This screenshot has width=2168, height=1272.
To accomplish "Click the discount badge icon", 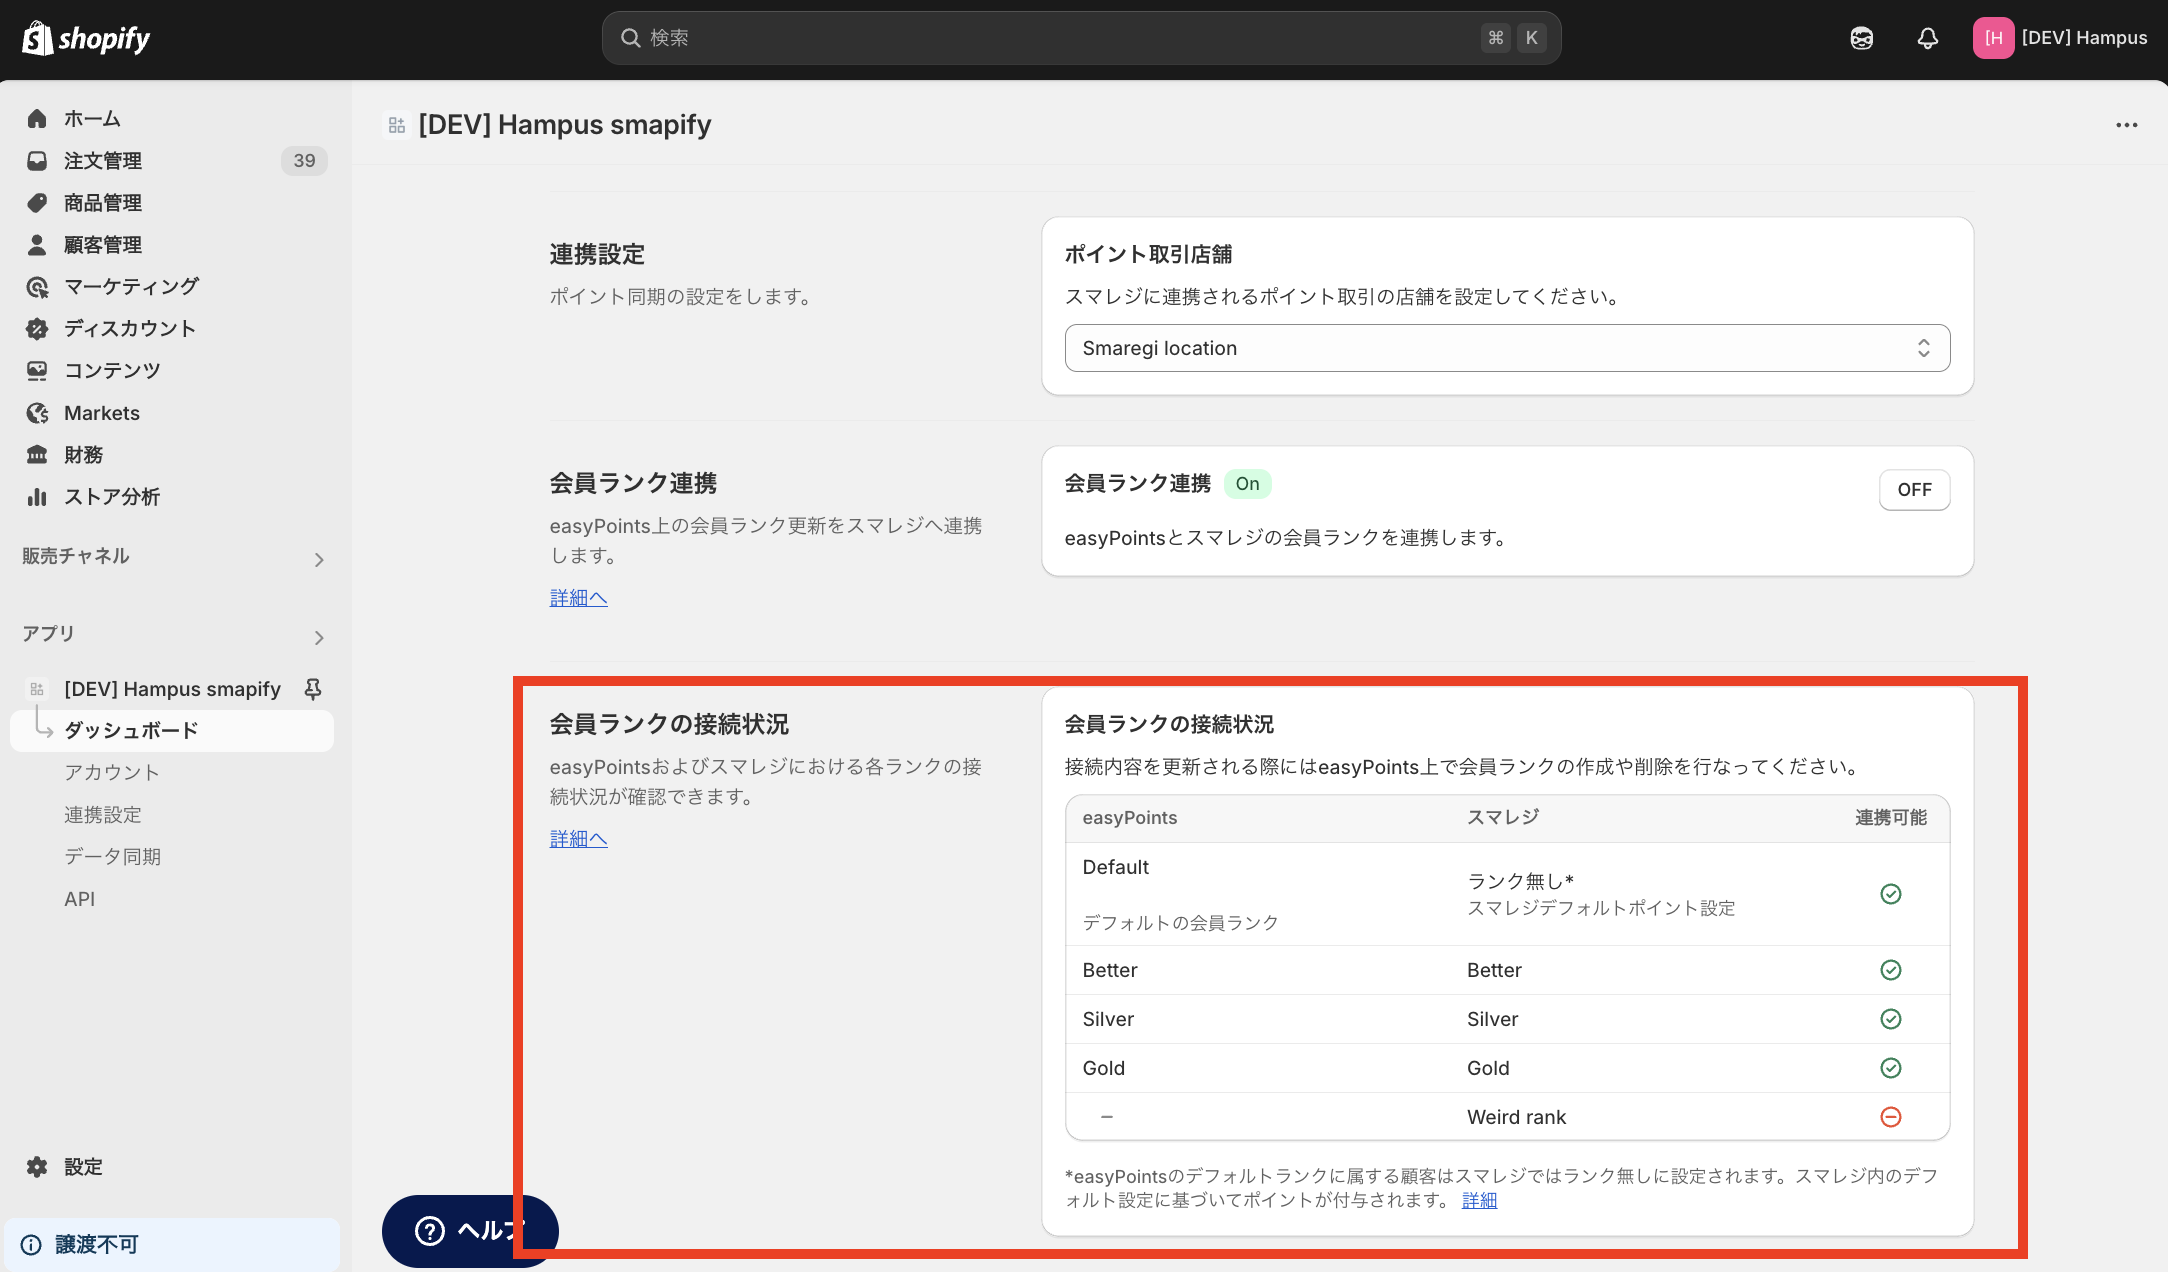I will [x=37, y=329].
